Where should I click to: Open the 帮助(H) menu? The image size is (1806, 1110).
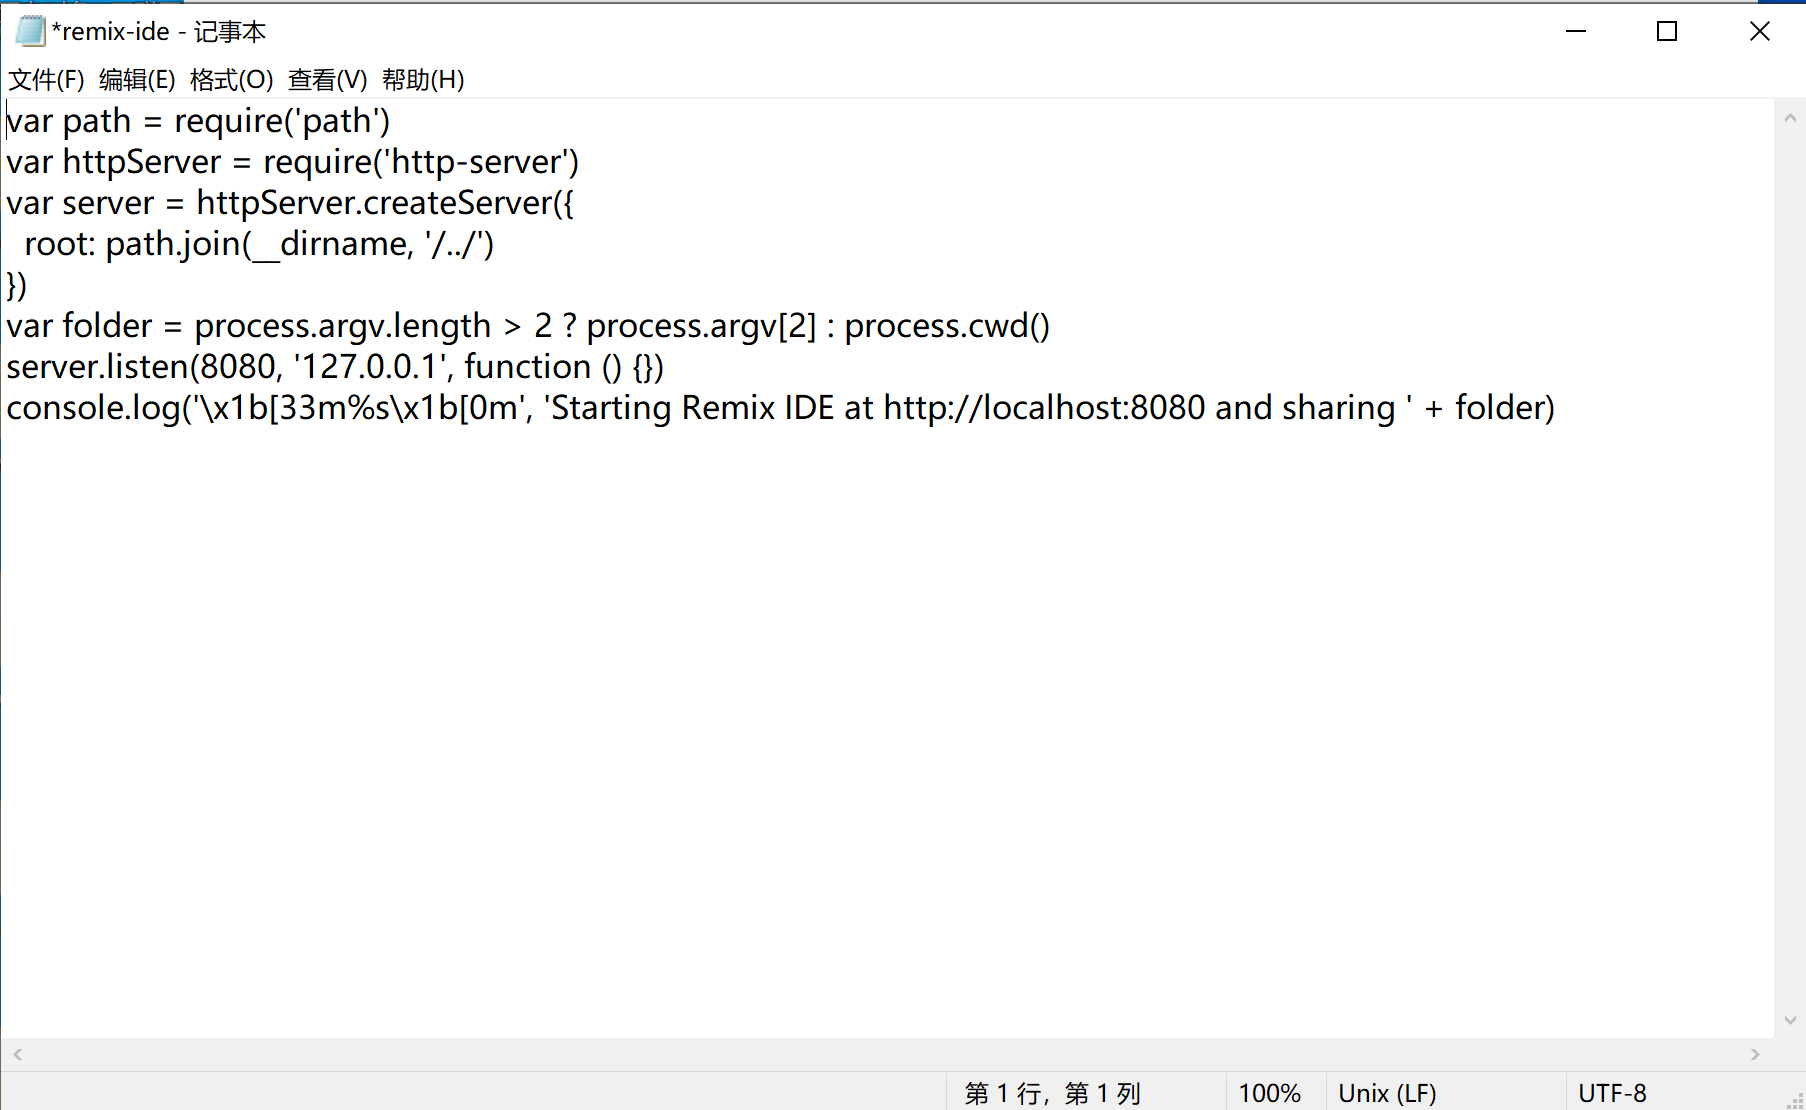(423, 80)
